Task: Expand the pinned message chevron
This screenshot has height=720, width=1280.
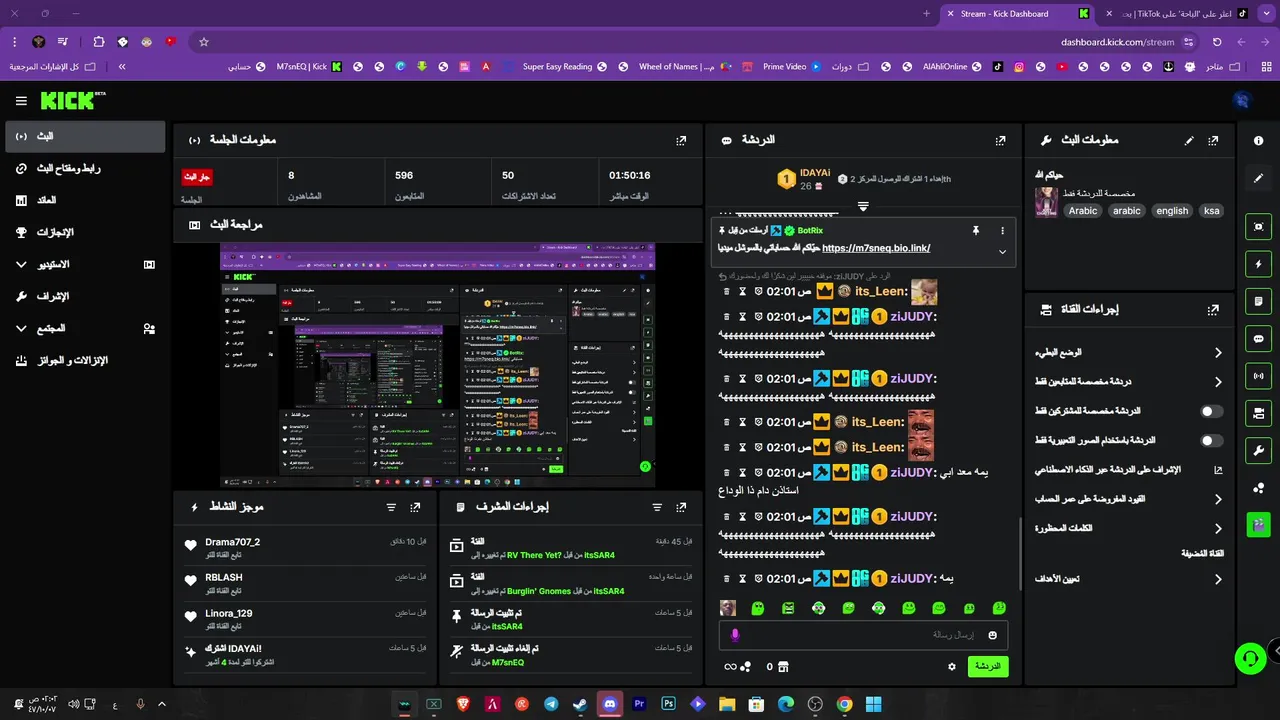Action: pos(1002,252)
